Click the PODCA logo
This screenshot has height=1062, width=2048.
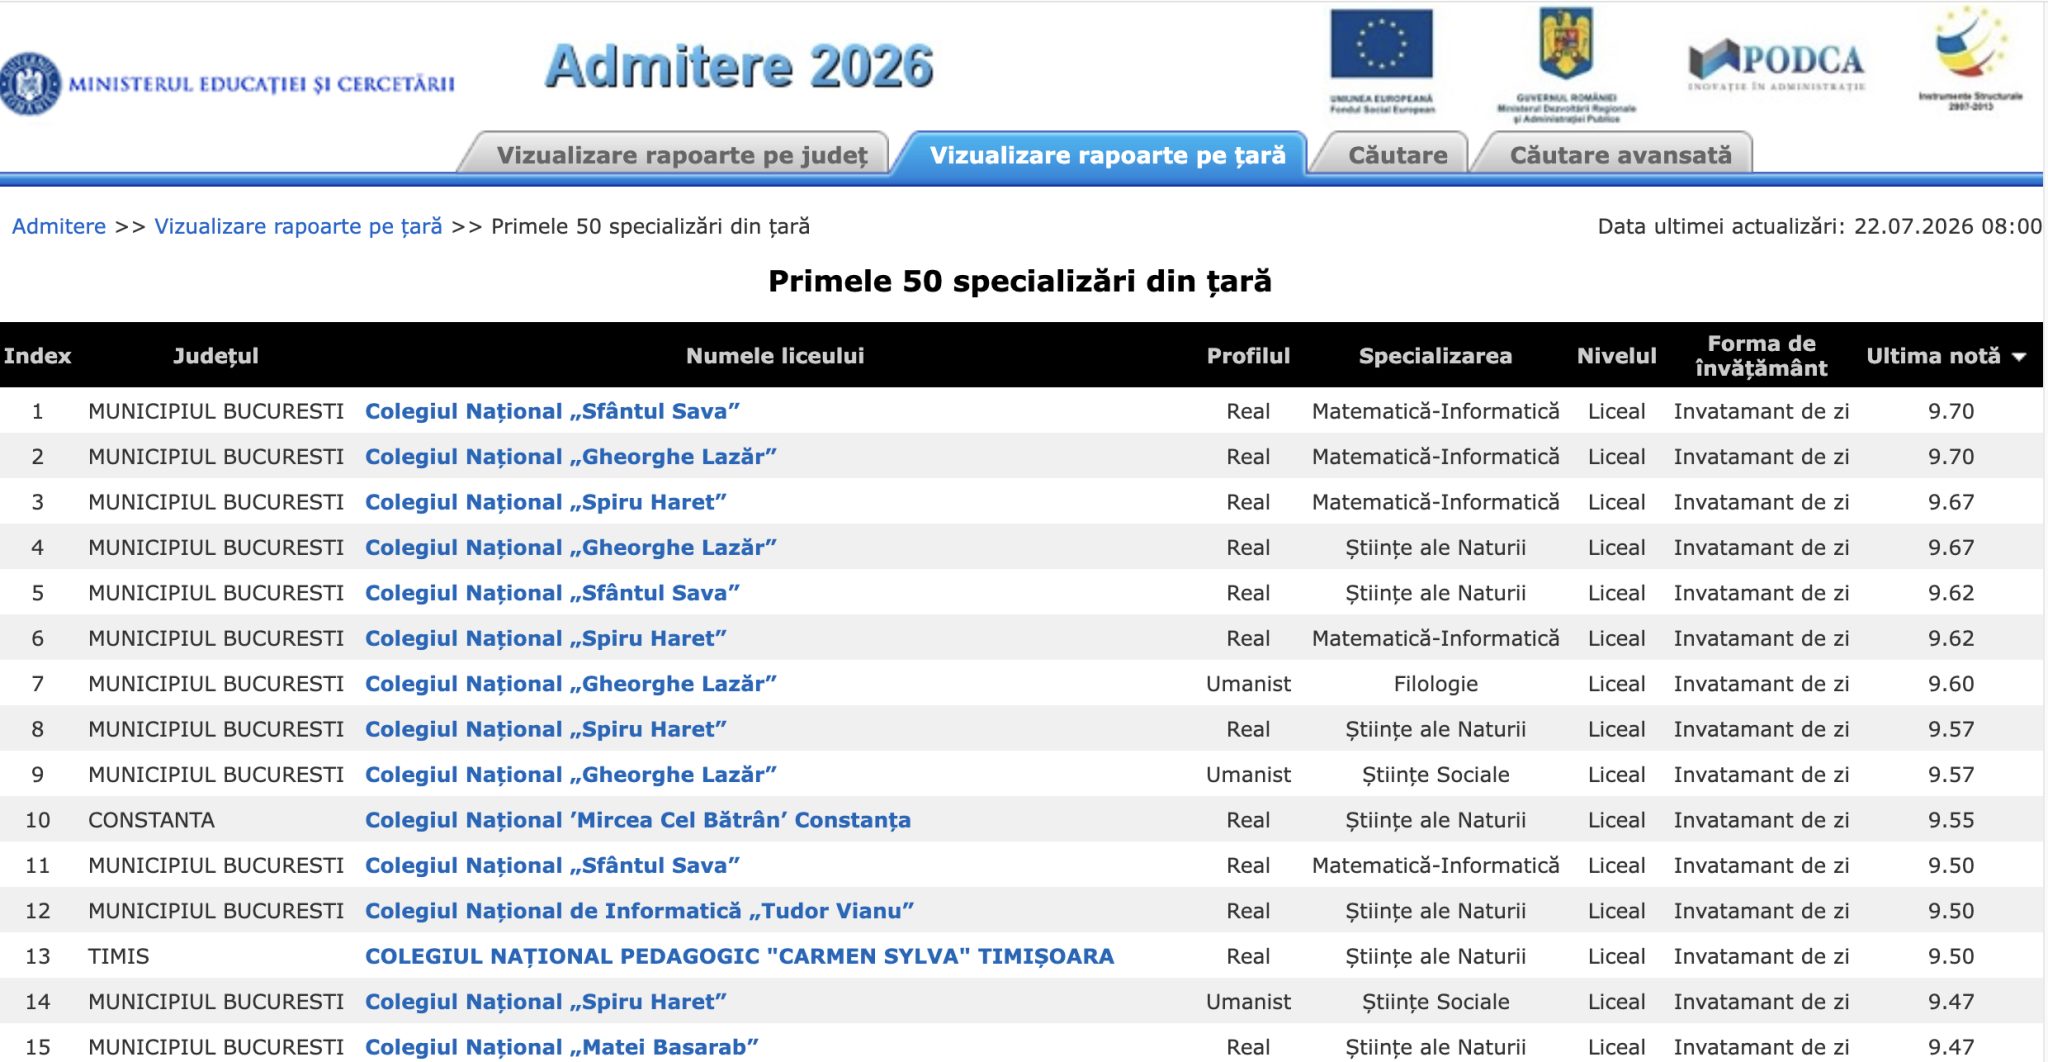pyautogui.click(x=1776, y=64)
